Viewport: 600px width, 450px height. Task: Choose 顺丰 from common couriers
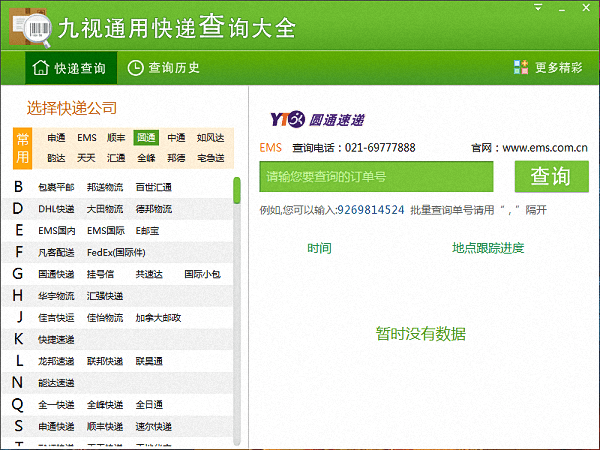point(117,138)
